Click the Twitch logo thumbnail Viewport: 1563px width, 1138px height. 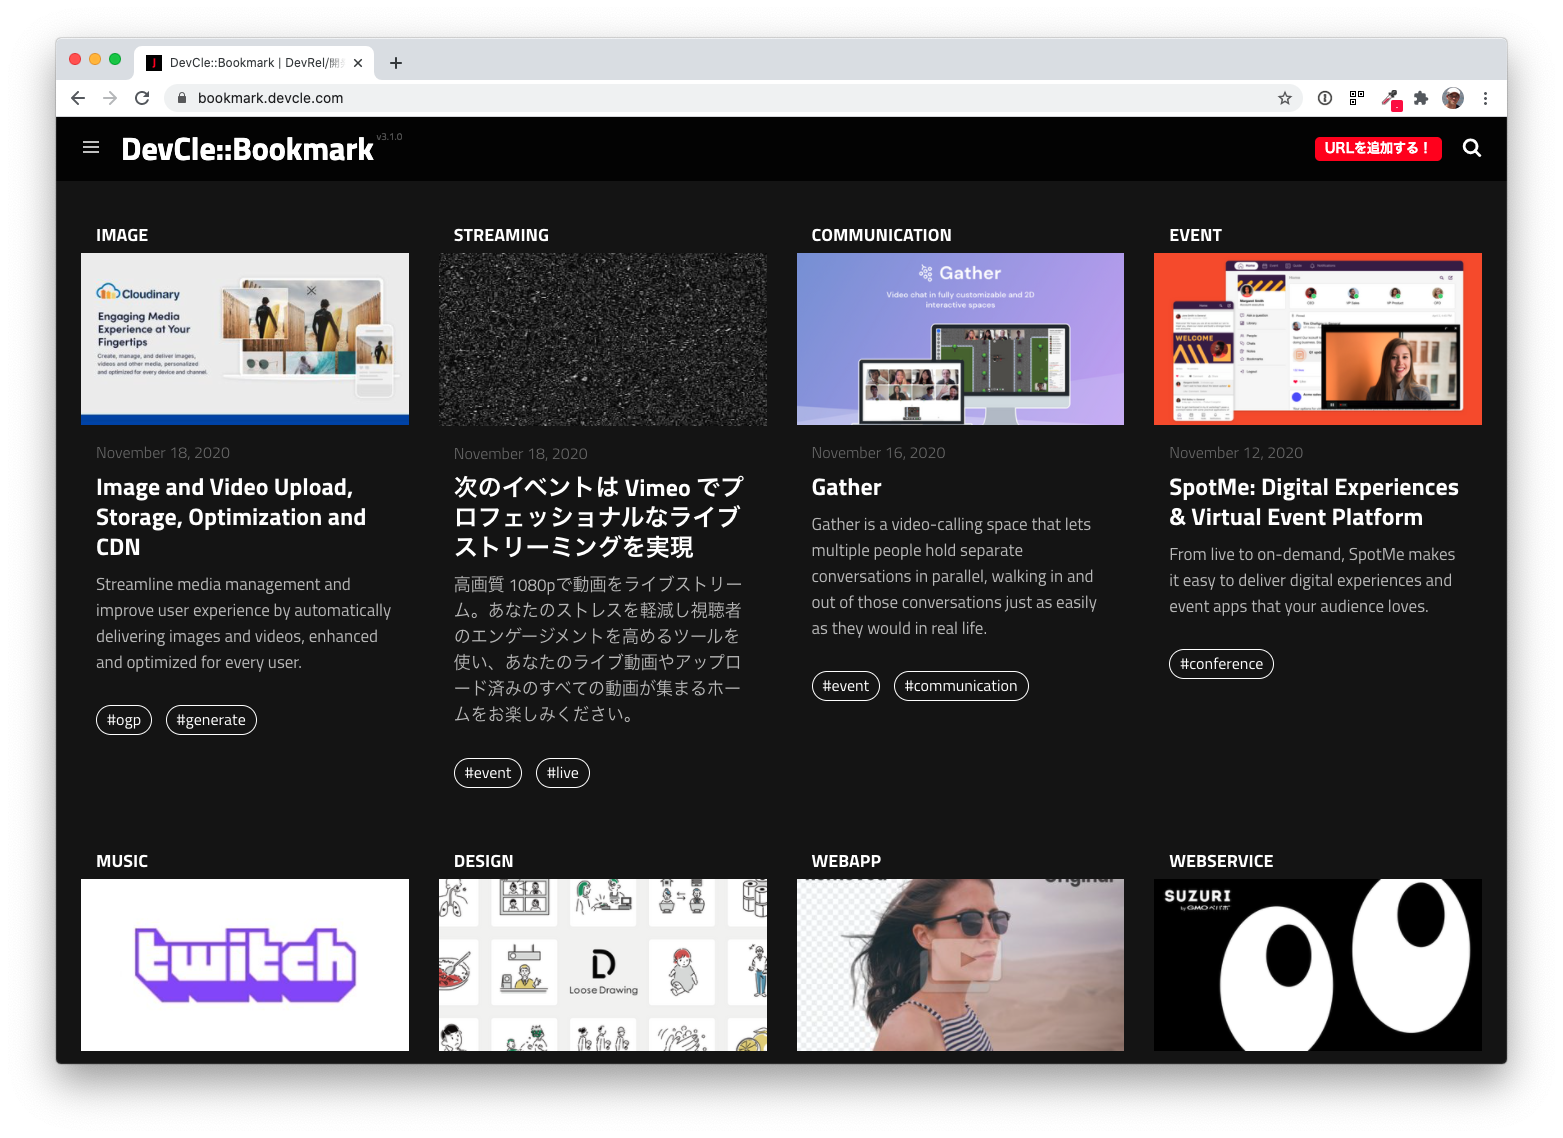pos(245,965)
